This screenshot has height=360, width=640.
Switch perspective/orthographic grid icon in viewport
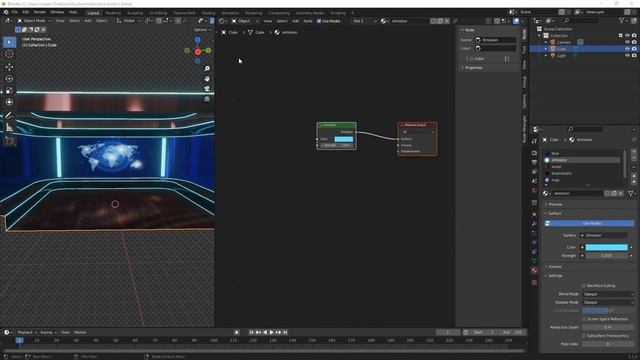pyautogui.click(x=207, y=99)
